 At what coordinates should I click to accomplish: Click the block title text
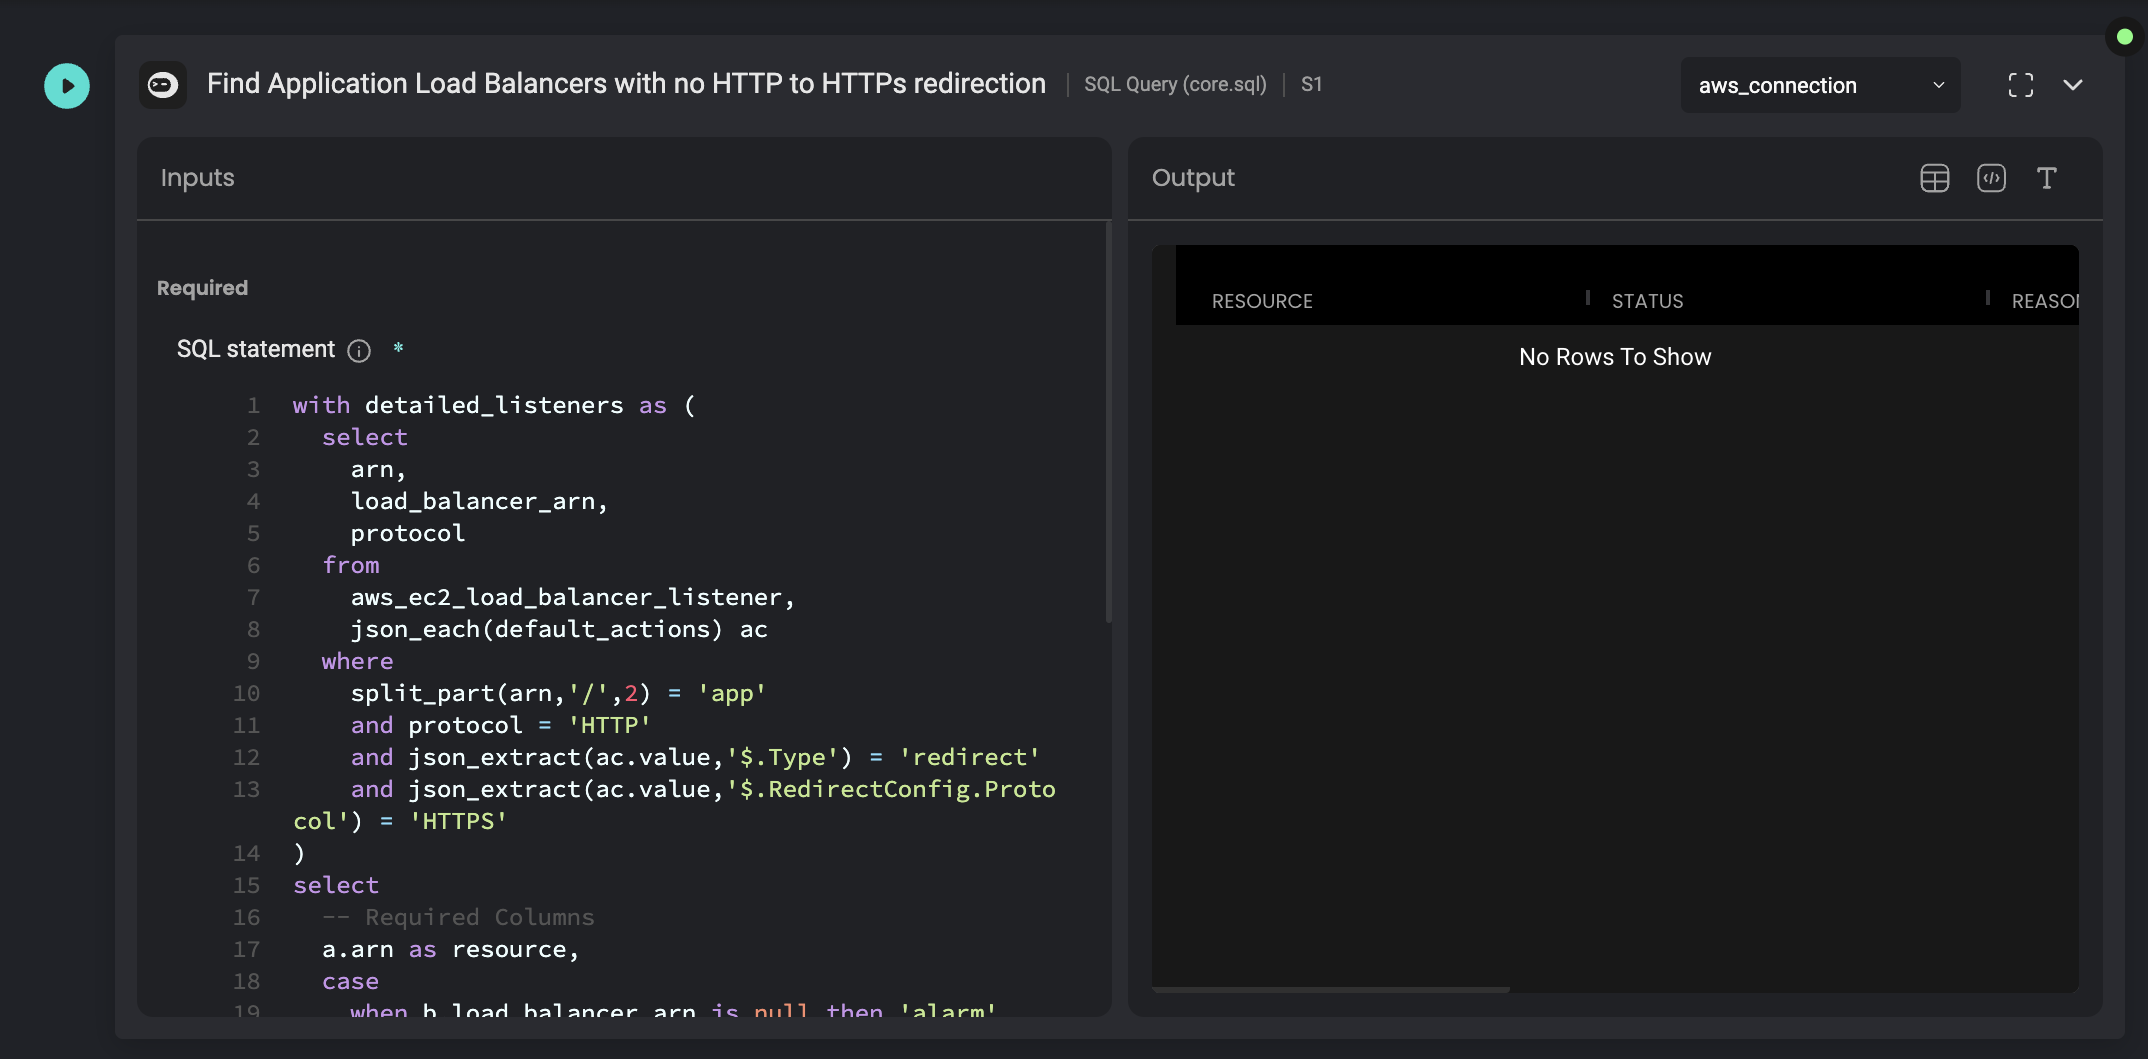(626, 84)
